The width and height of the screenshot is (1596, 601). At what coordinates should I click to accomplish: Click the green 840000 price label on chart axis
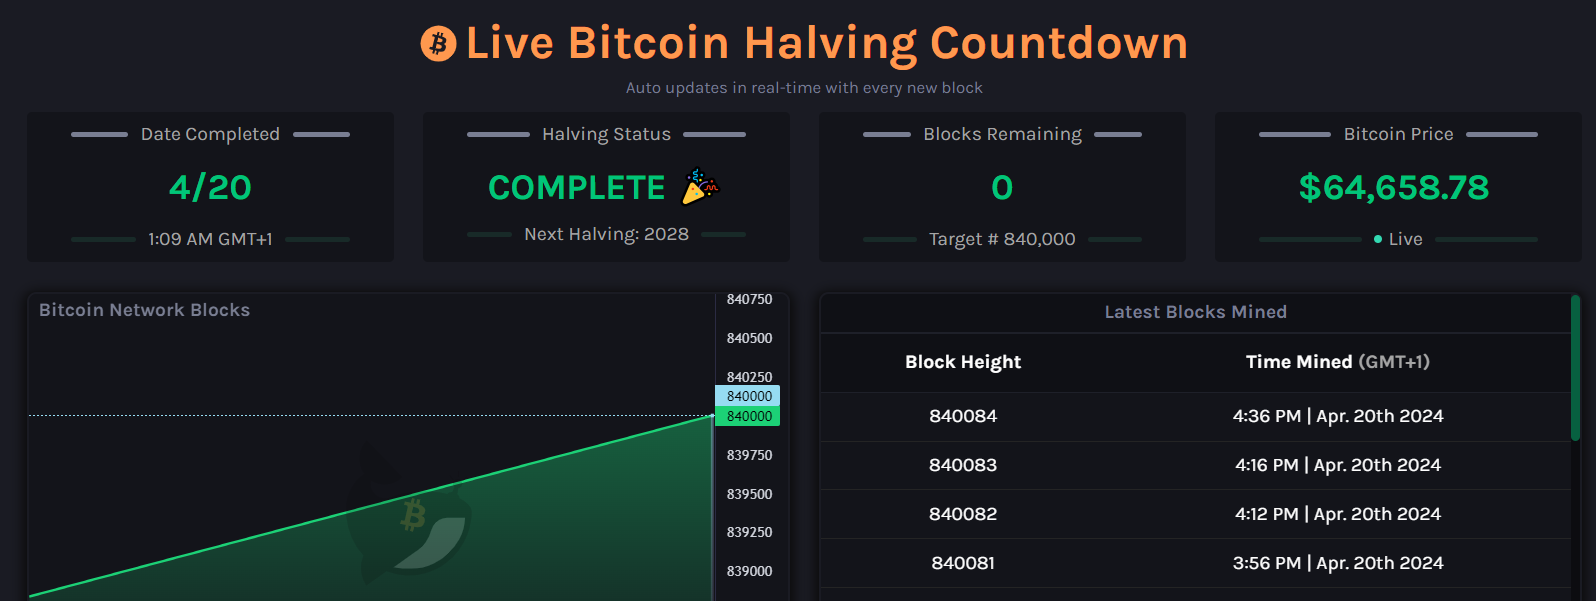(x=748, y=416)
